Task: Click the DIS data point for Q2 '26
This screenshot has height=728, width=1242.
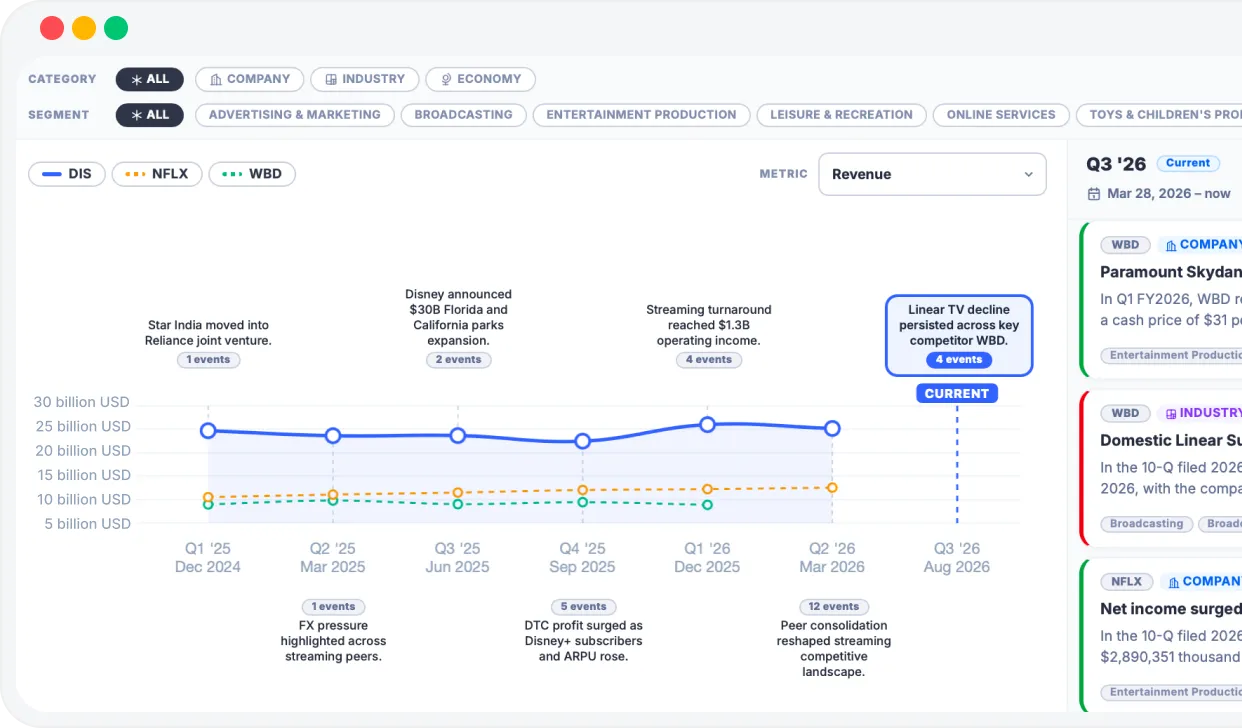Action: (x=832, y=429)
